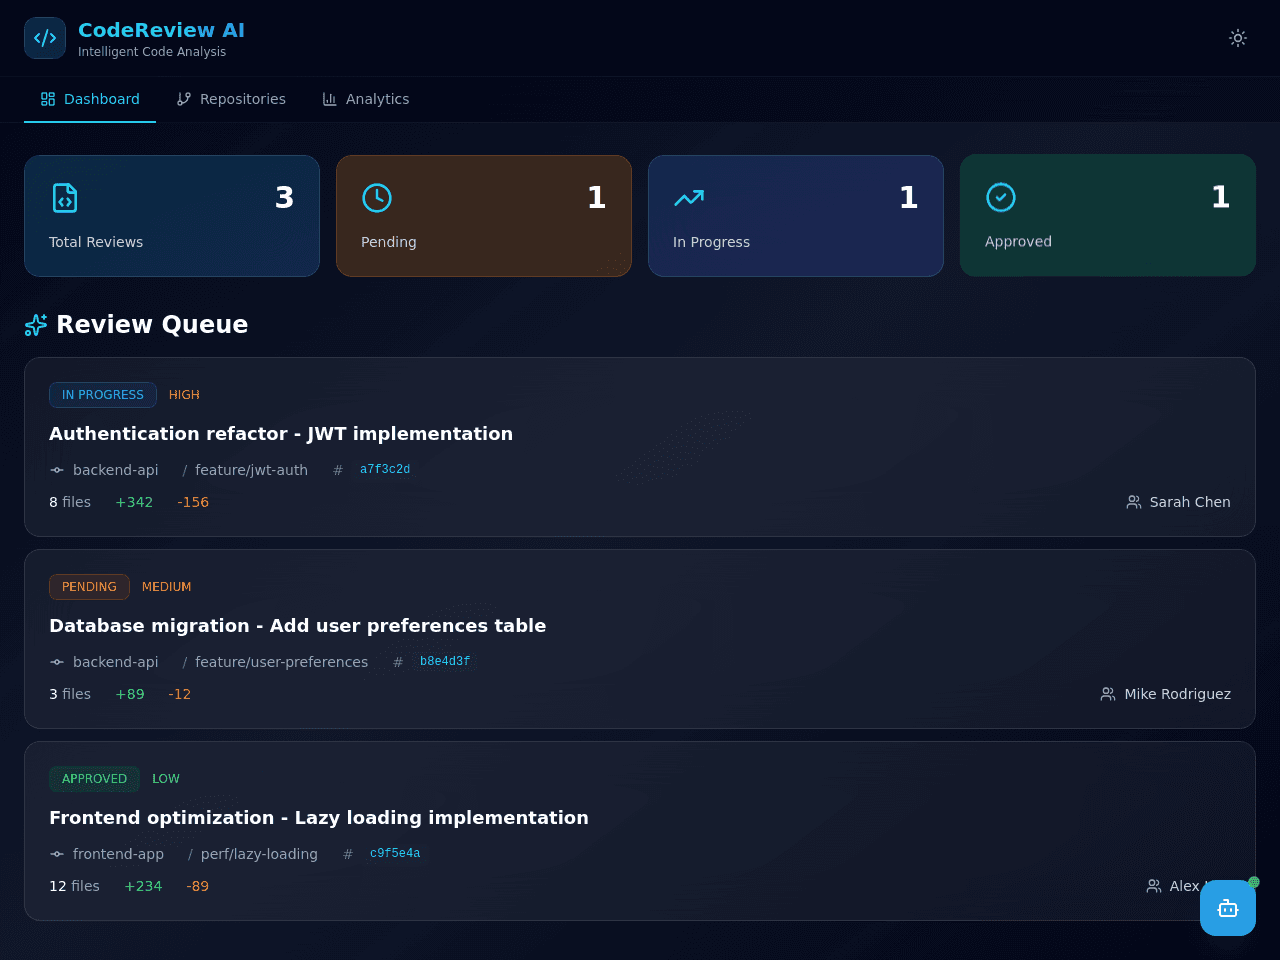
Task: Click the 8 files count
Action: point(70,502)
